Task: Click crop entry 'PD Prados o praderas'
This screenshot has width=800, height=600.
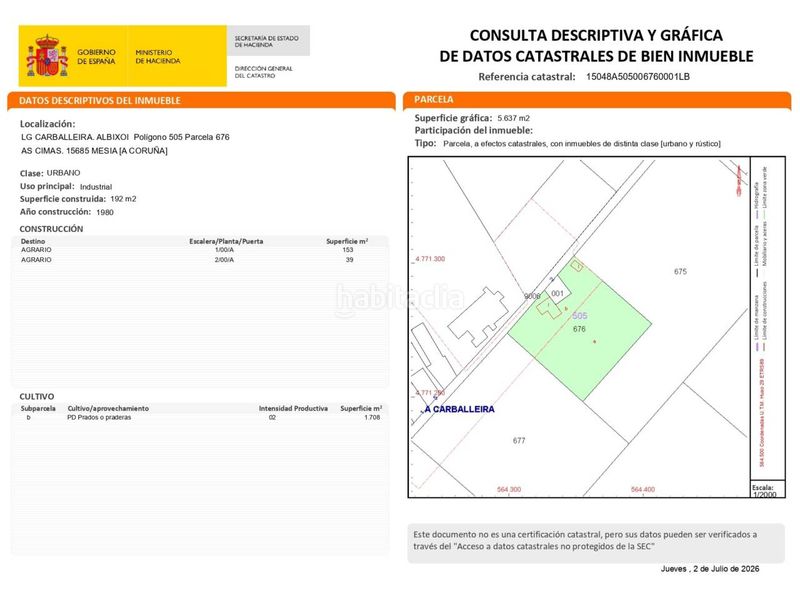Action: pyautogui.click(x=99, y=417)
